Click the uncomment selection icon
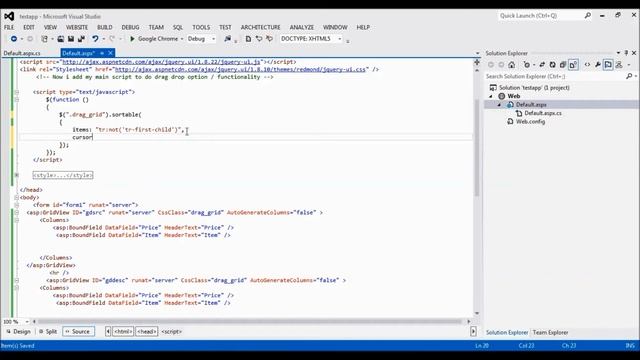640x360 pixels. (x=269, y=39)
